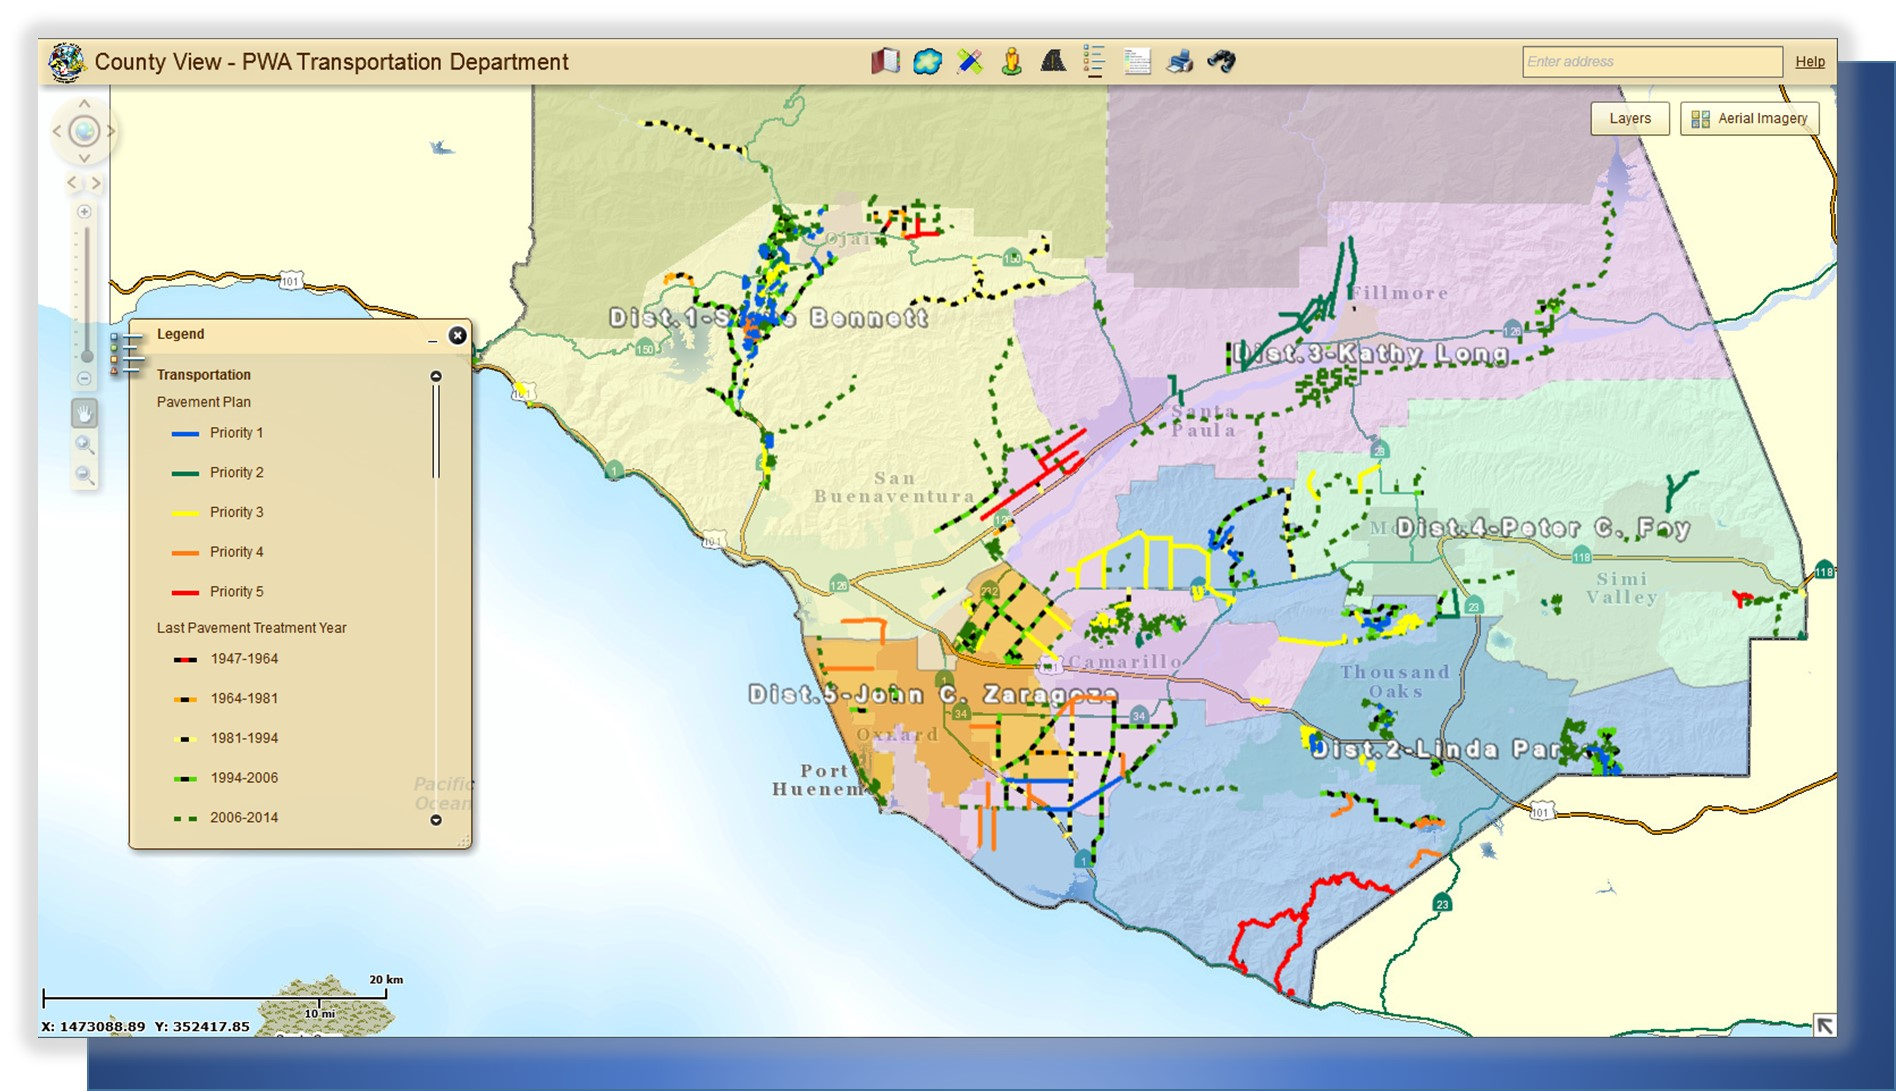
Task: Open the pencil and ruler draw tool
Action: (x=969, y=62)
